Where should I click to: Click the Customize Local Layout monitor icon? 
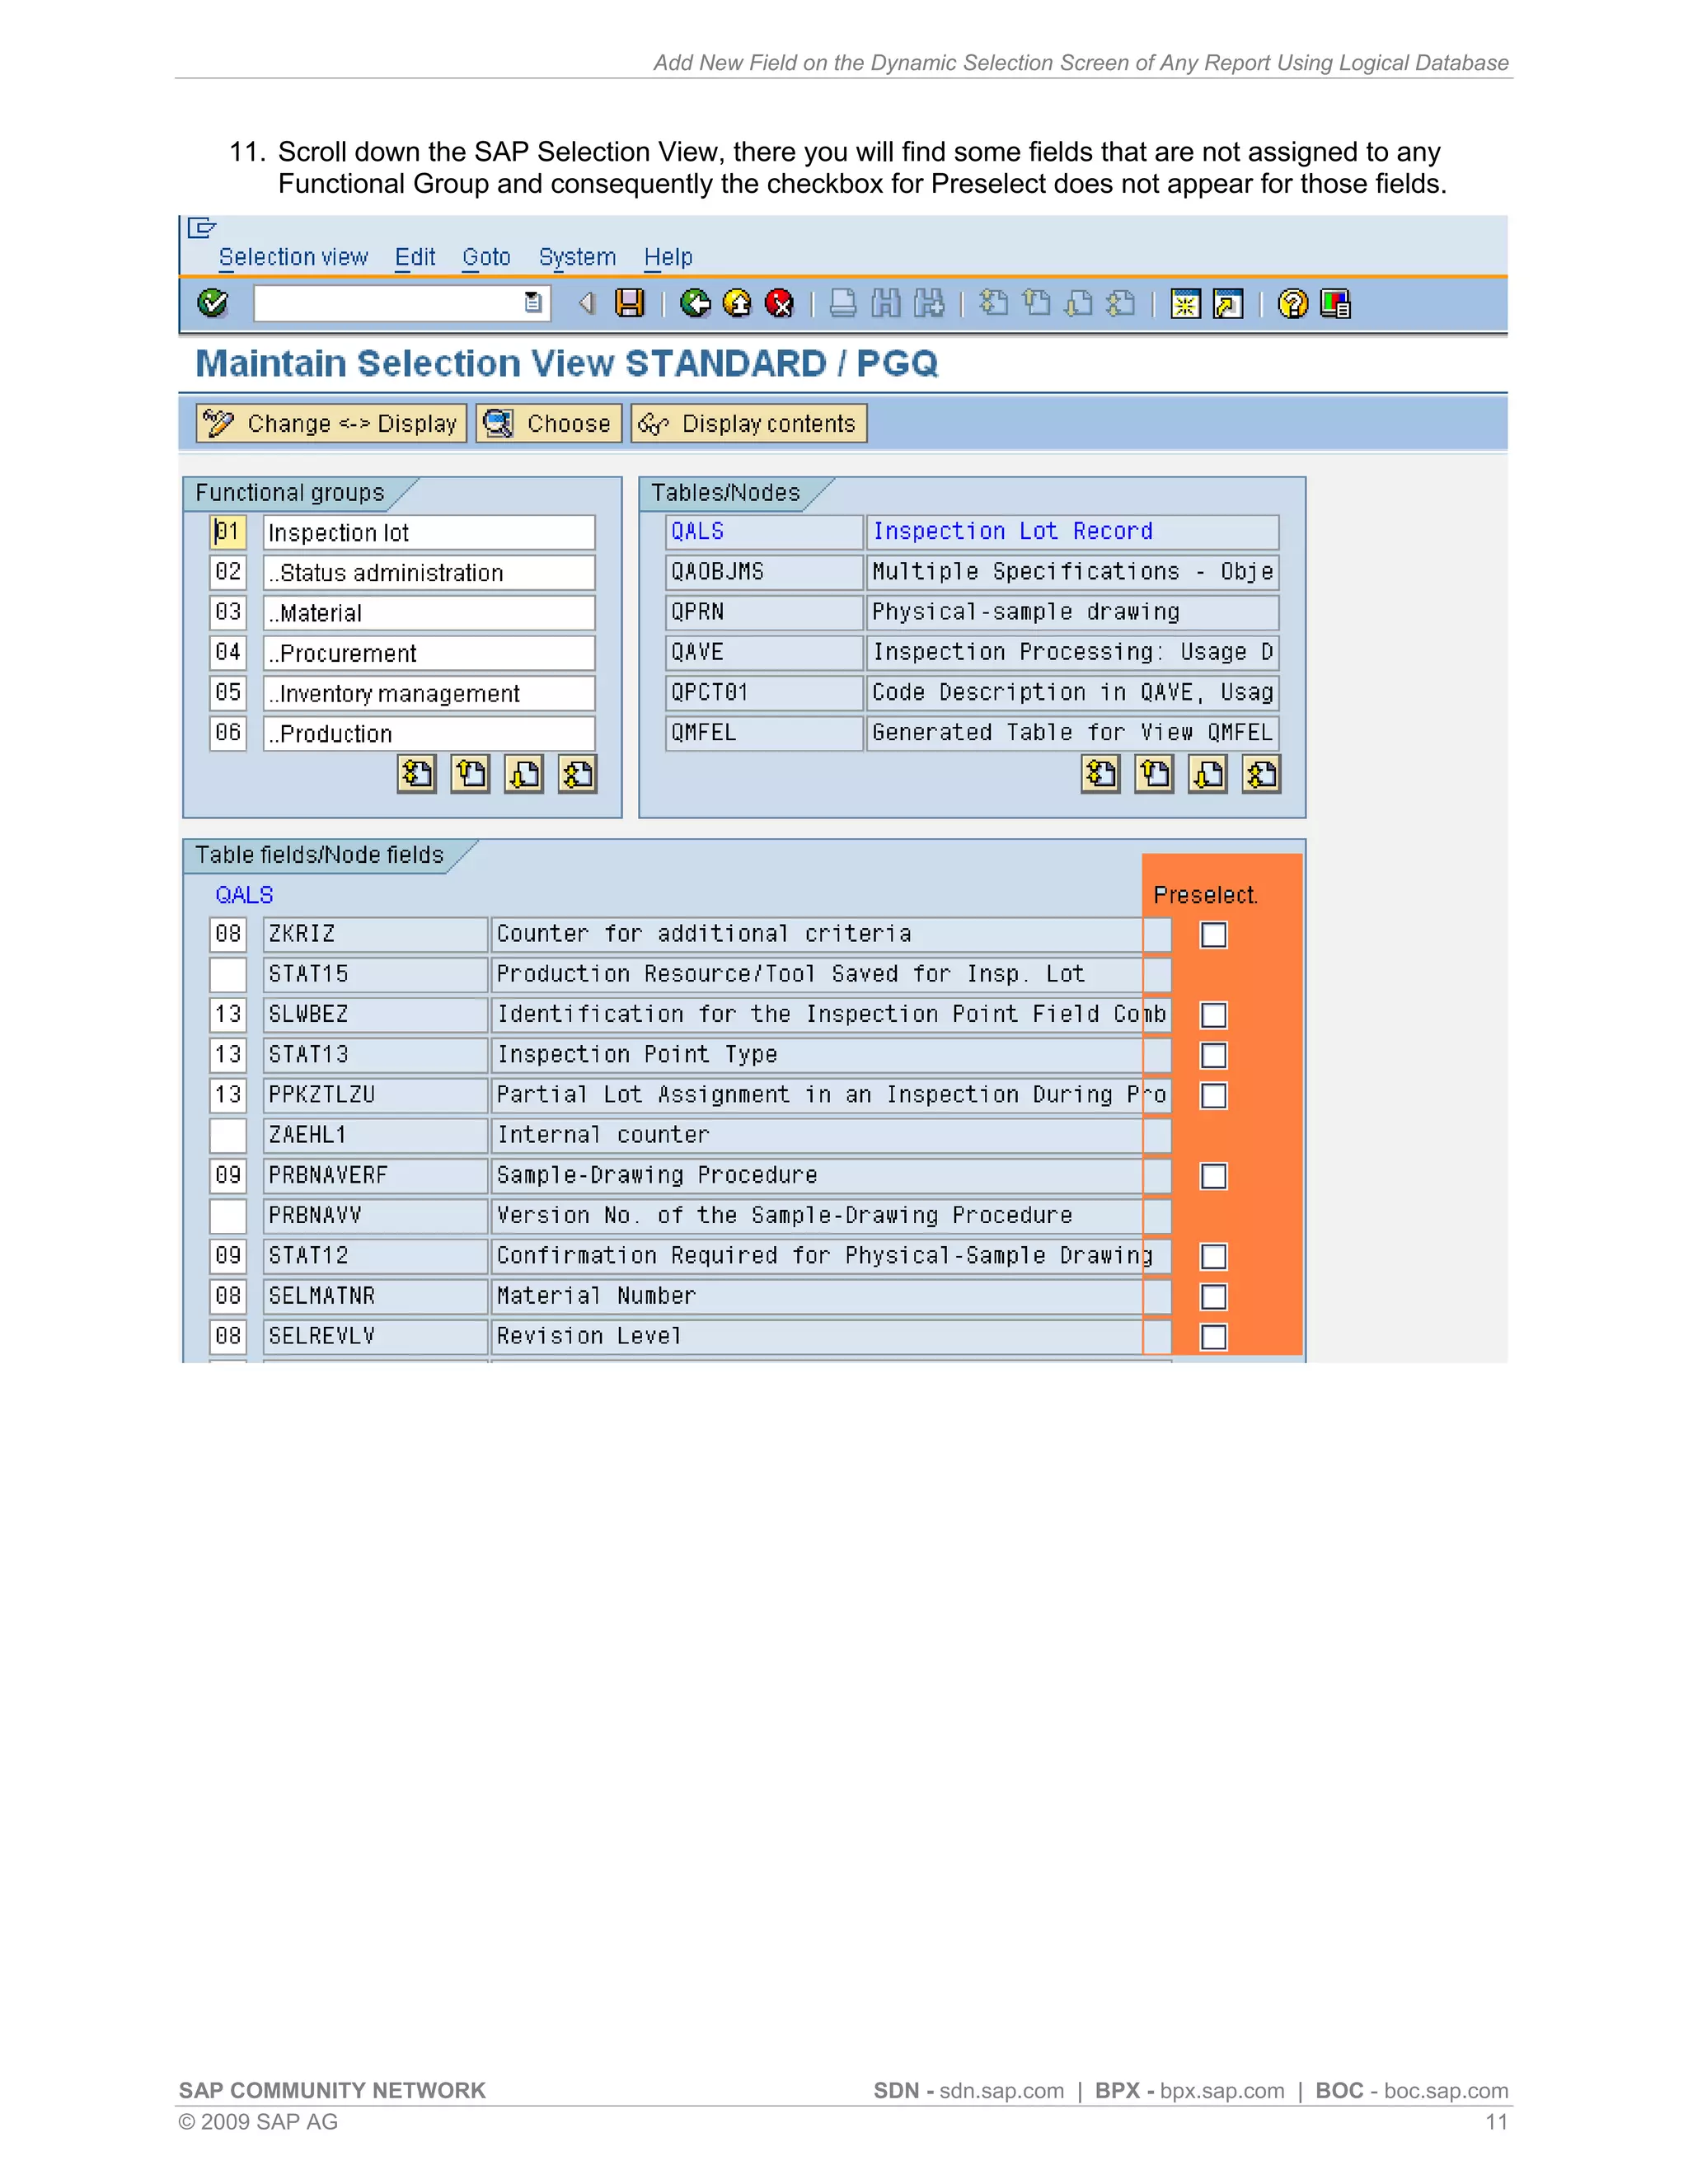coord(1335,303)
